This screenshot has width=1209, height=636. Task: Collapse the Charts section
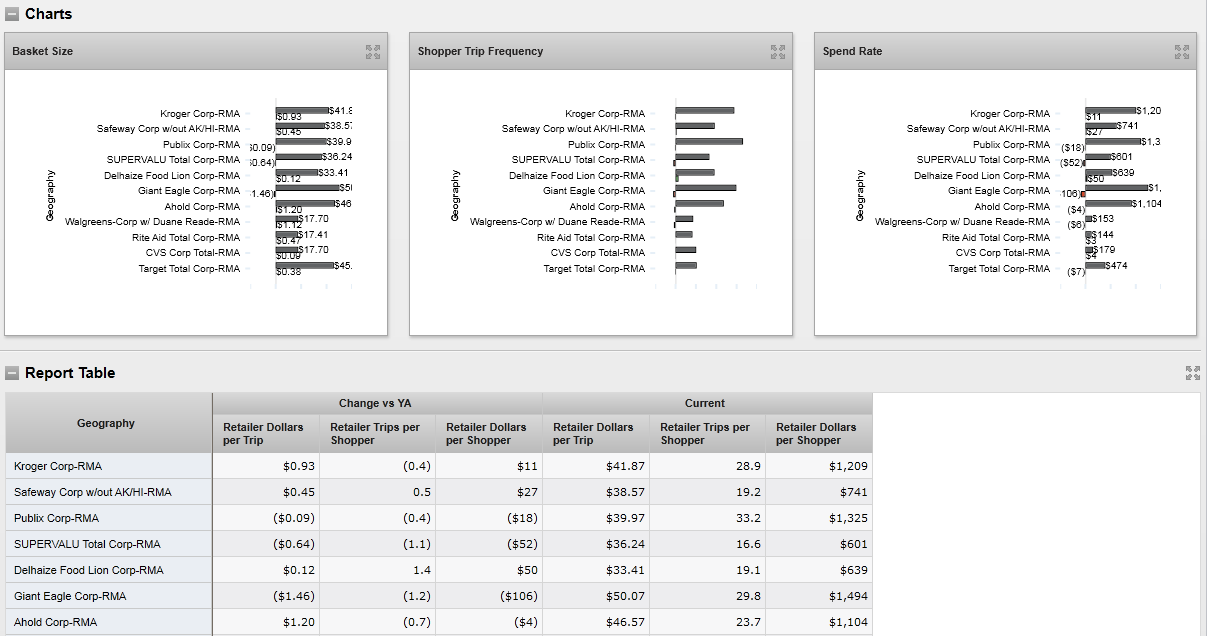(x=12, y=14)
